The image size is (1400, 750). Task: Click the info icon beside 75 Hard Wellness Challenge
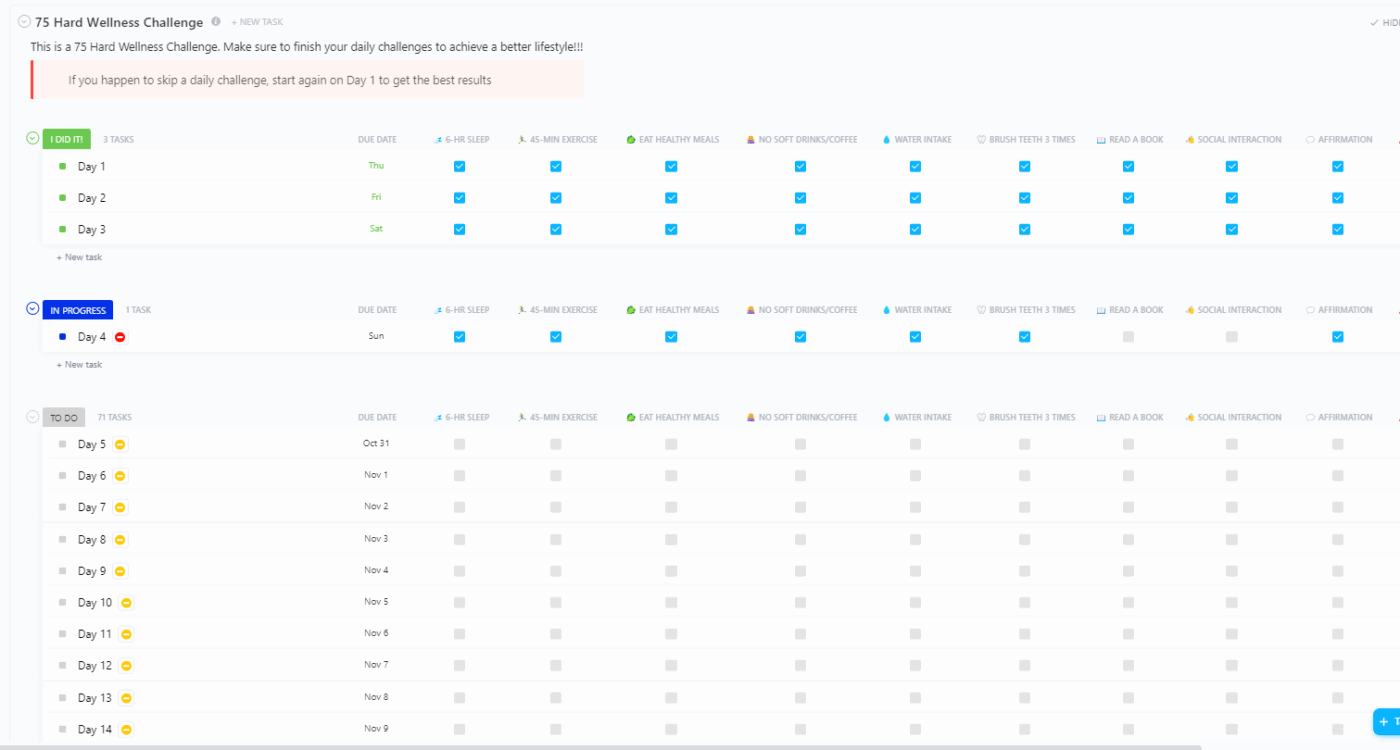coord(216,21)
